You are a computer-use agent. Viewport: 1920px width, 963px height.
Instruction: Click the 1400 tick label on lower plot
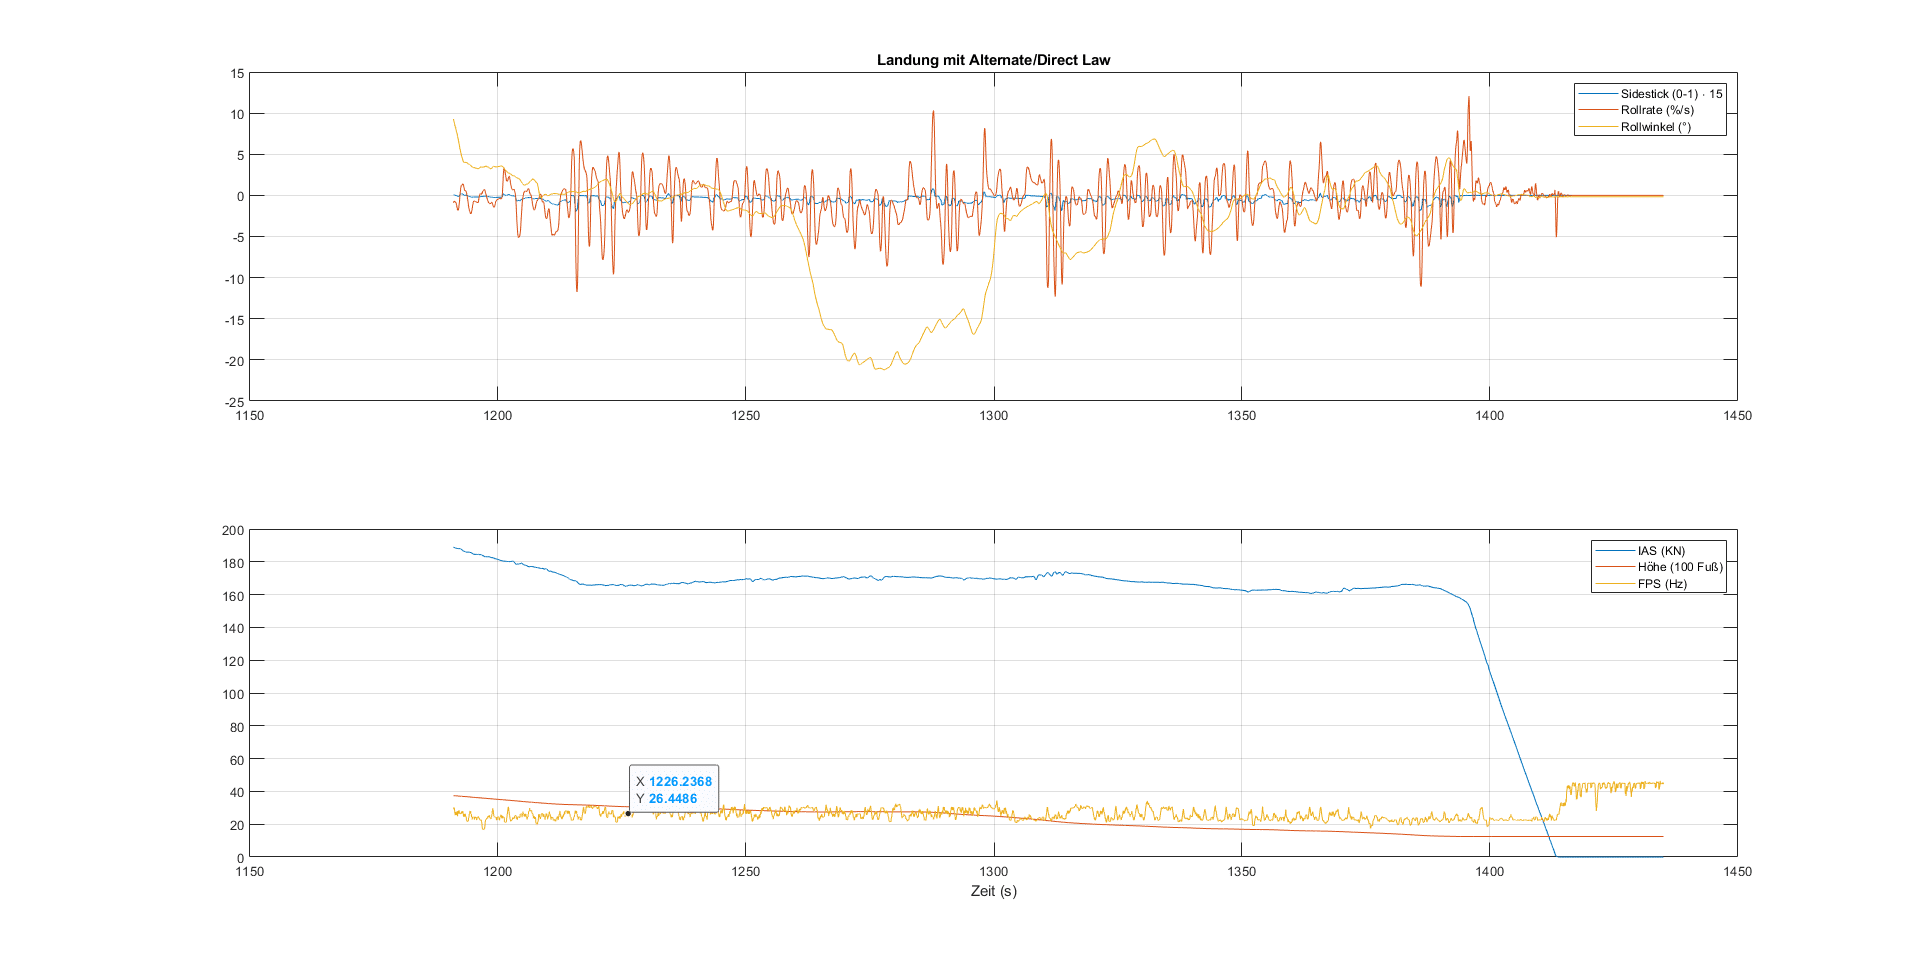pyautogui.click(x=1489, y=872)
